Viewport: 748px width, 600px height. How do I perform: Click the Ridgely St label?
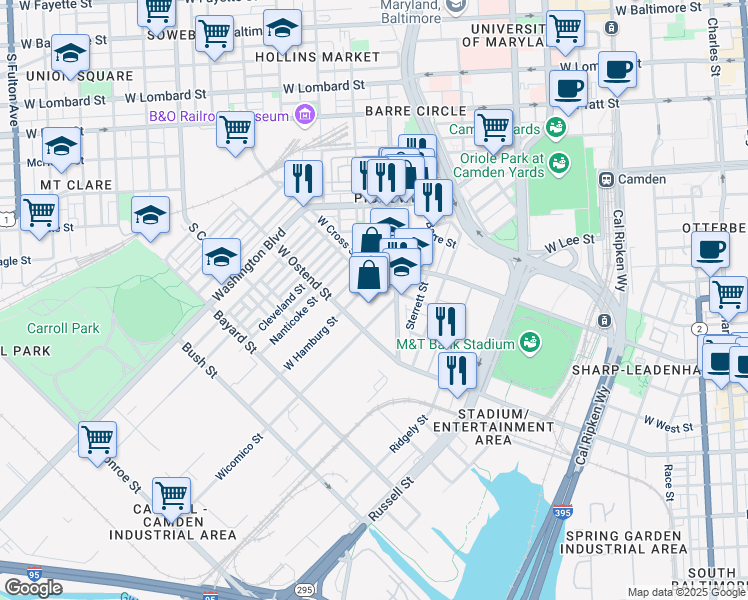[409, 434]
